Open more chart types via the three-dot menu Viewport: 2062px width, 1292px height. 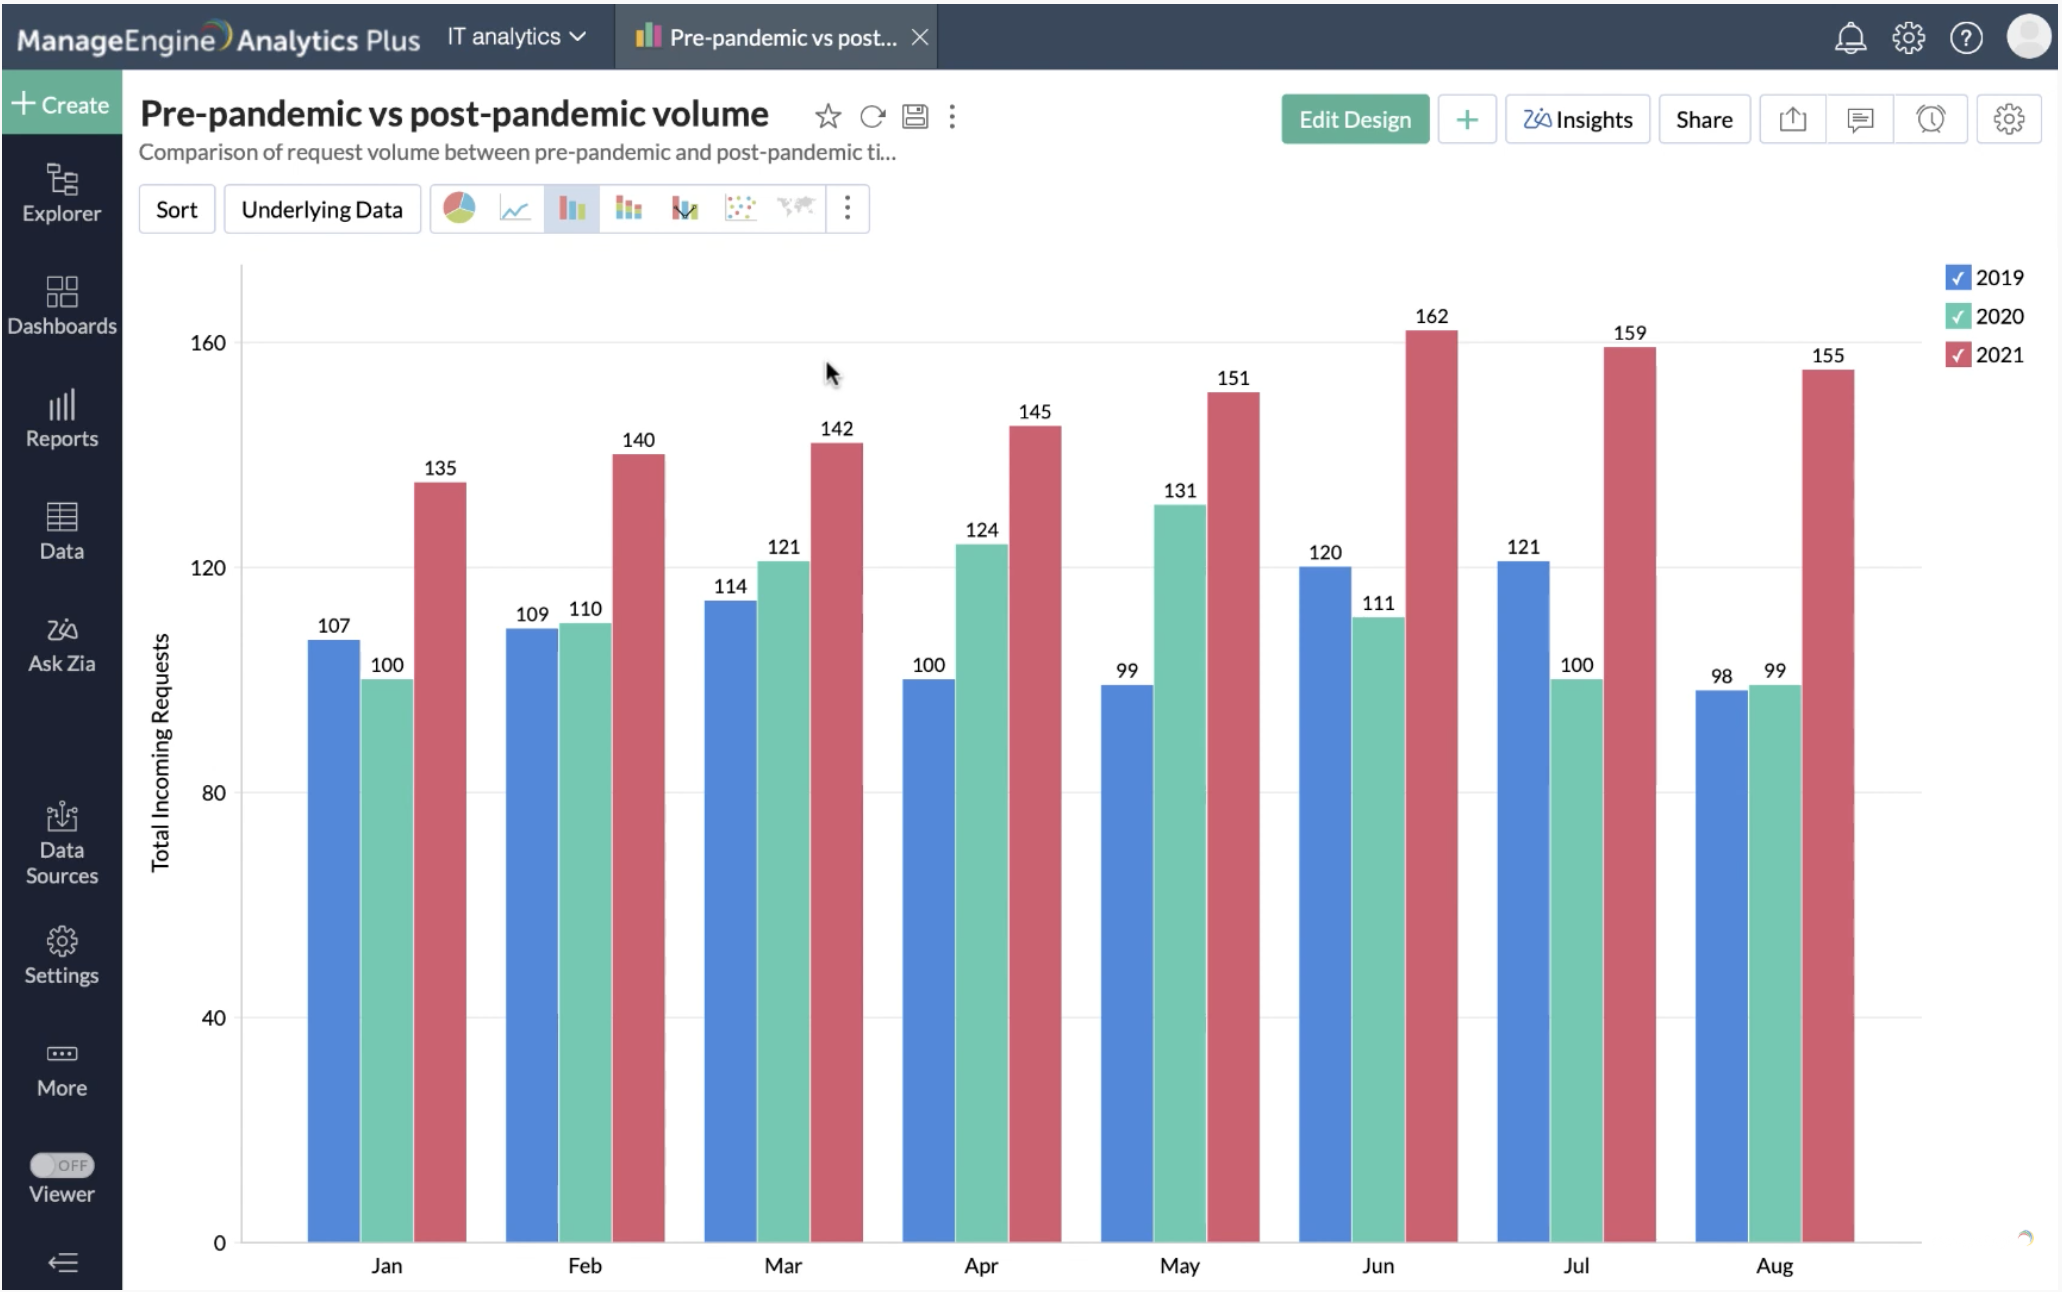[x=847, y=208]
